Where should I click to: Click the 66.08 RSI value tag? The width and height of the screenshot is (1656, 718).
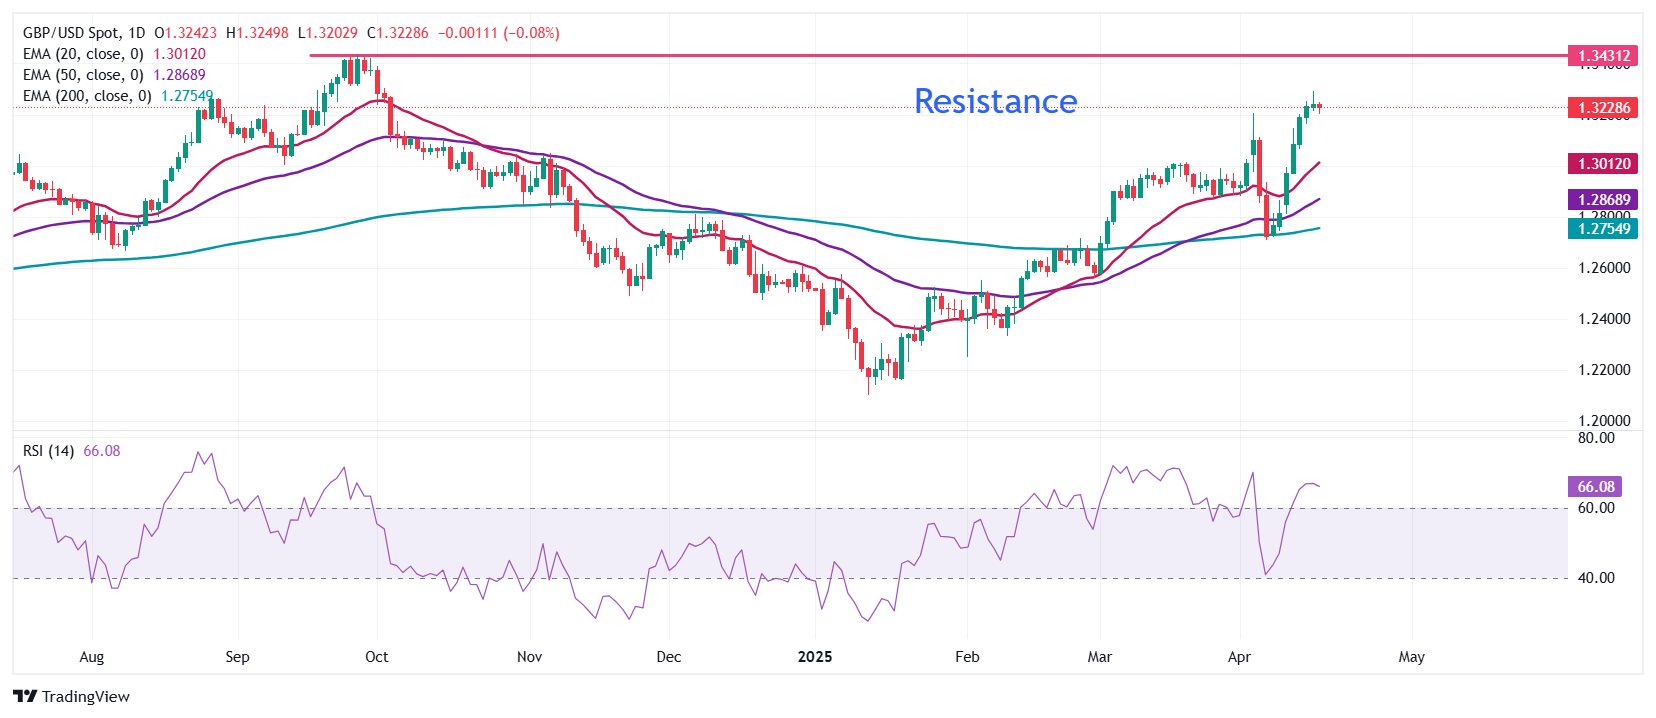[1595, 487]
